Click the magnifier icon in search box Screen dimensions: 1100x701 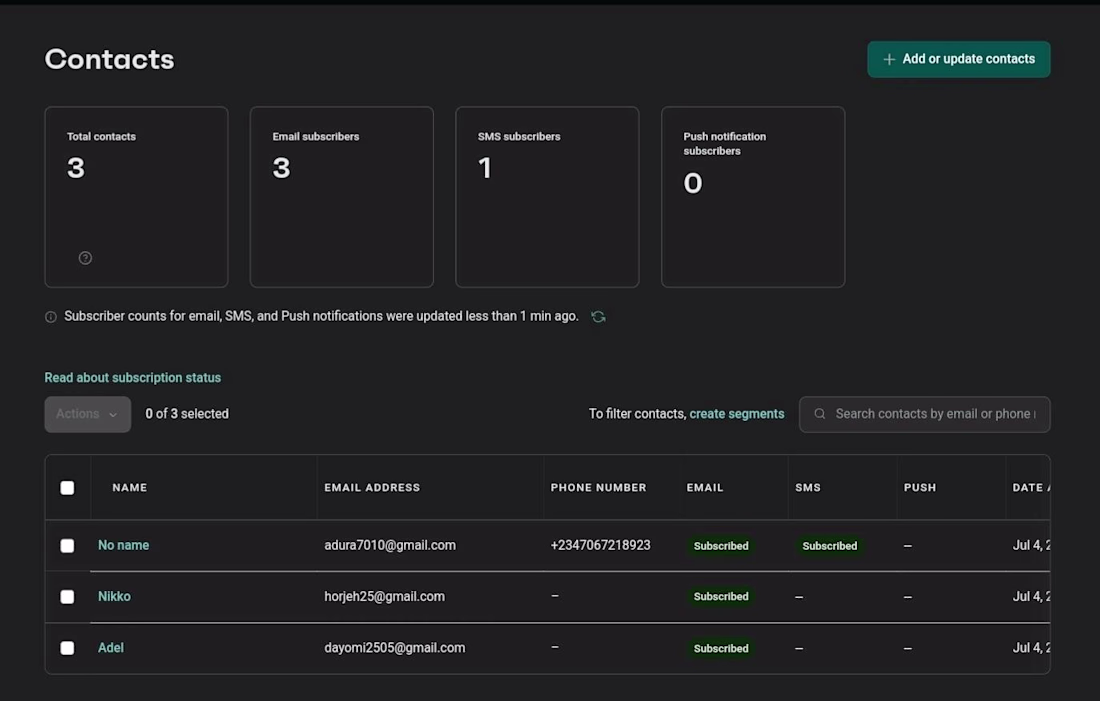(820, 414)
